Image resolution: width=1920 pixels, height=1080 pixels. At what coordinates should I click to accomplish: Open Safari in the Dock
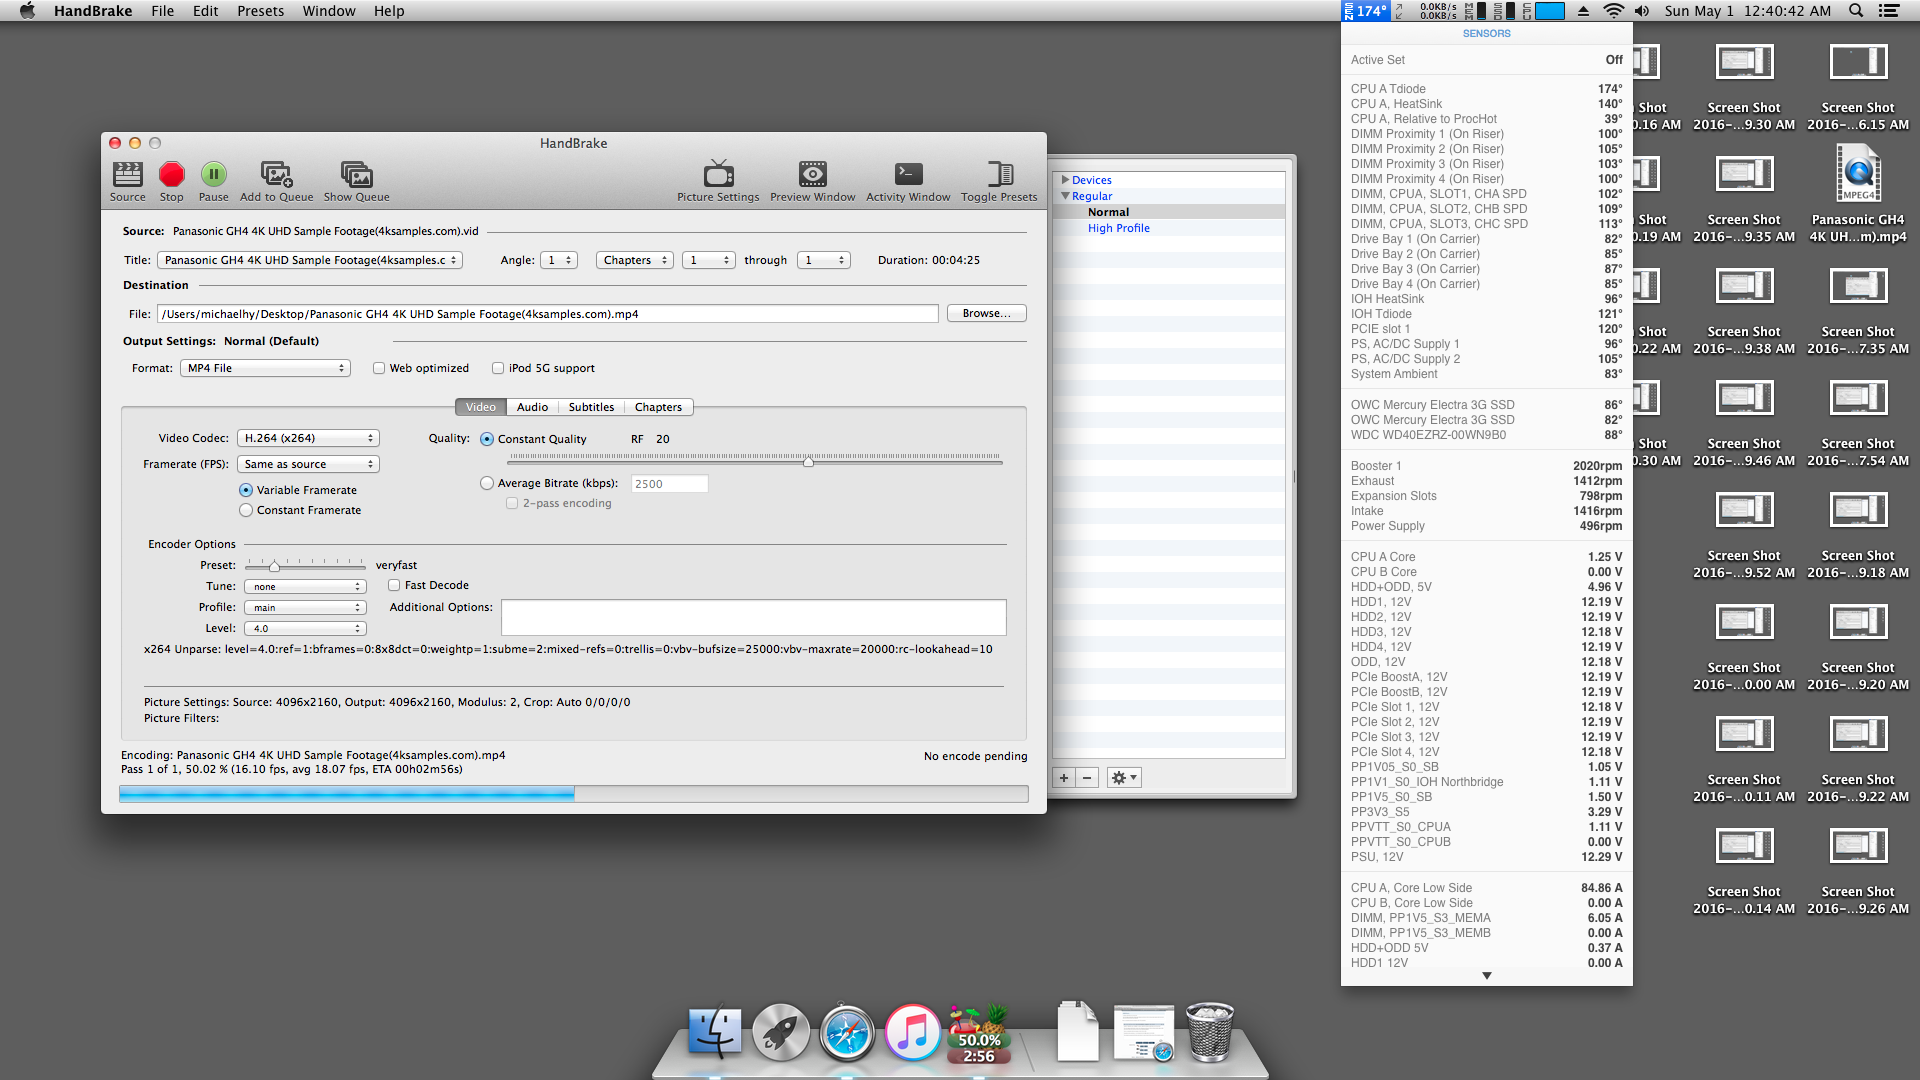coord(847,1033)
